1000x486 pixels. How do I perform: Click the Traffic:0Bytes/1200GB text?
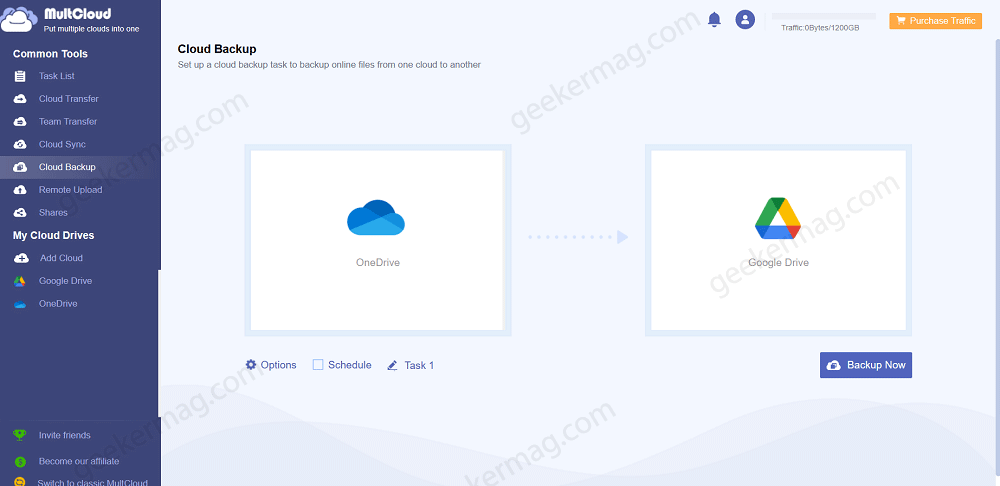coord(820,28)
